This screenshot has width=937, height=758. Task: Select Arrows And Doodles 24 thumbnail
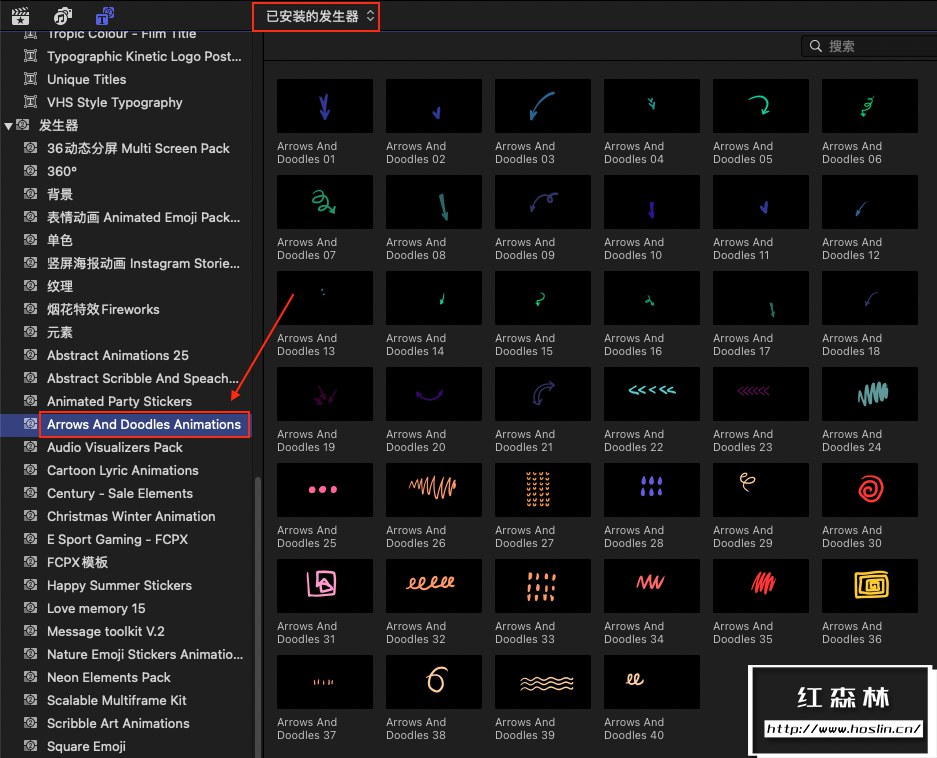click(869, 394)
